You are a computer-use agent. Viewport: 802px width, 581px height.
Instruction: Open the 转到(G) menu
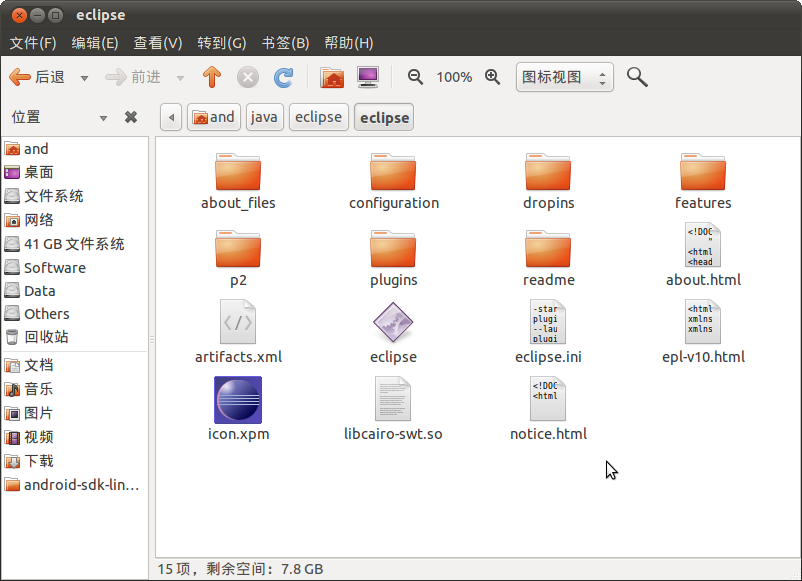(221, 43)
